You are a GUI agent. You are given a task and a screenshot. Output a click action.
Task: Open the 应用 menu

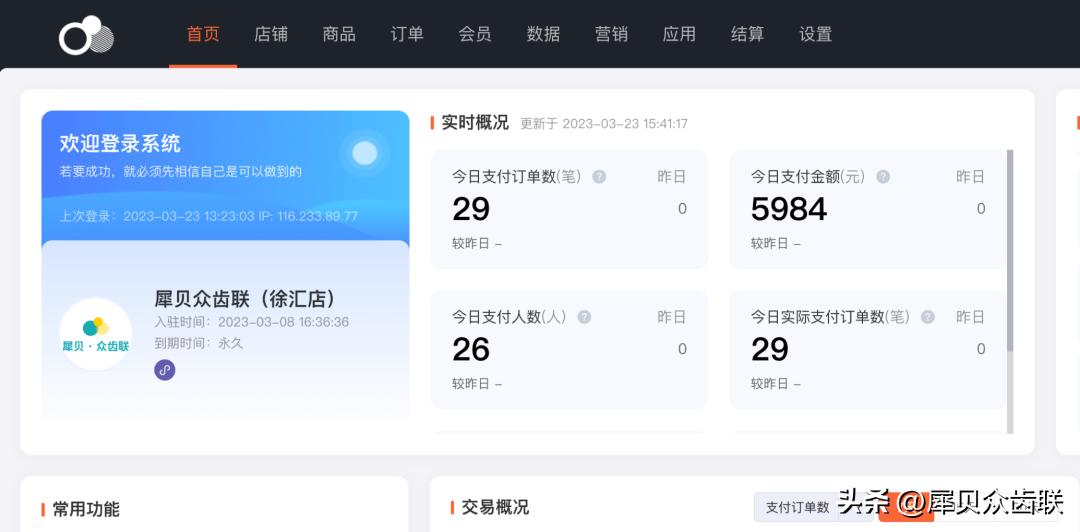[679, 34]
